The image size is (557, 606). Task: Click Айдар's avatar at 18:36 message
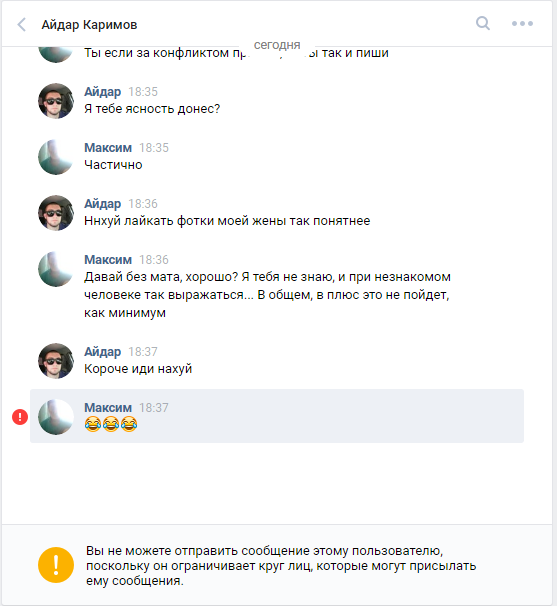pos(56,213)
